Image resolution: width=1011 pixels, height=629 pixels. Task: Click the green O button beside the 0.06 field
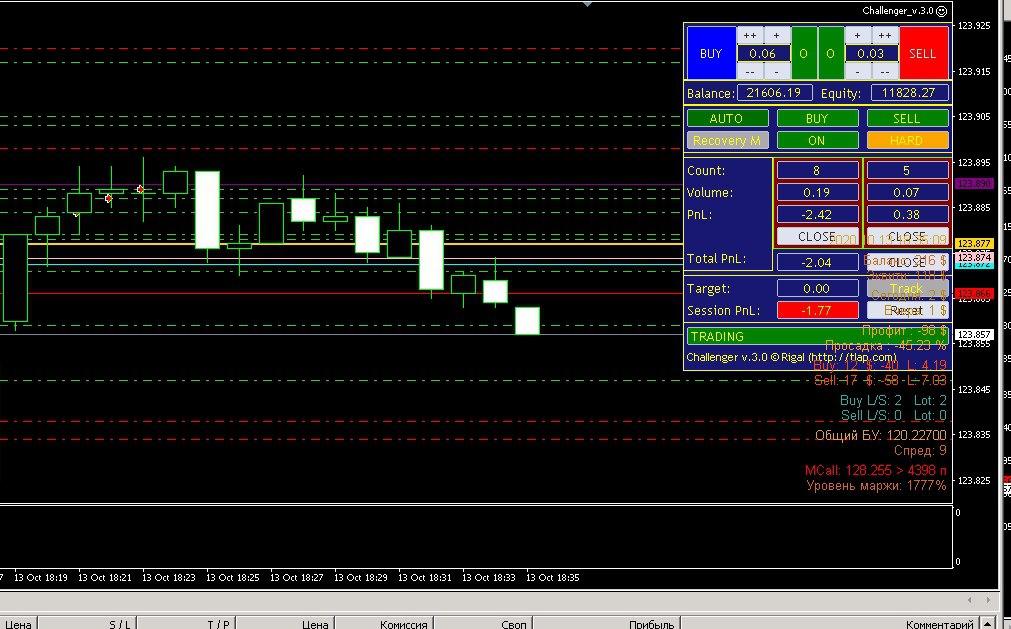tap(803, 53)
